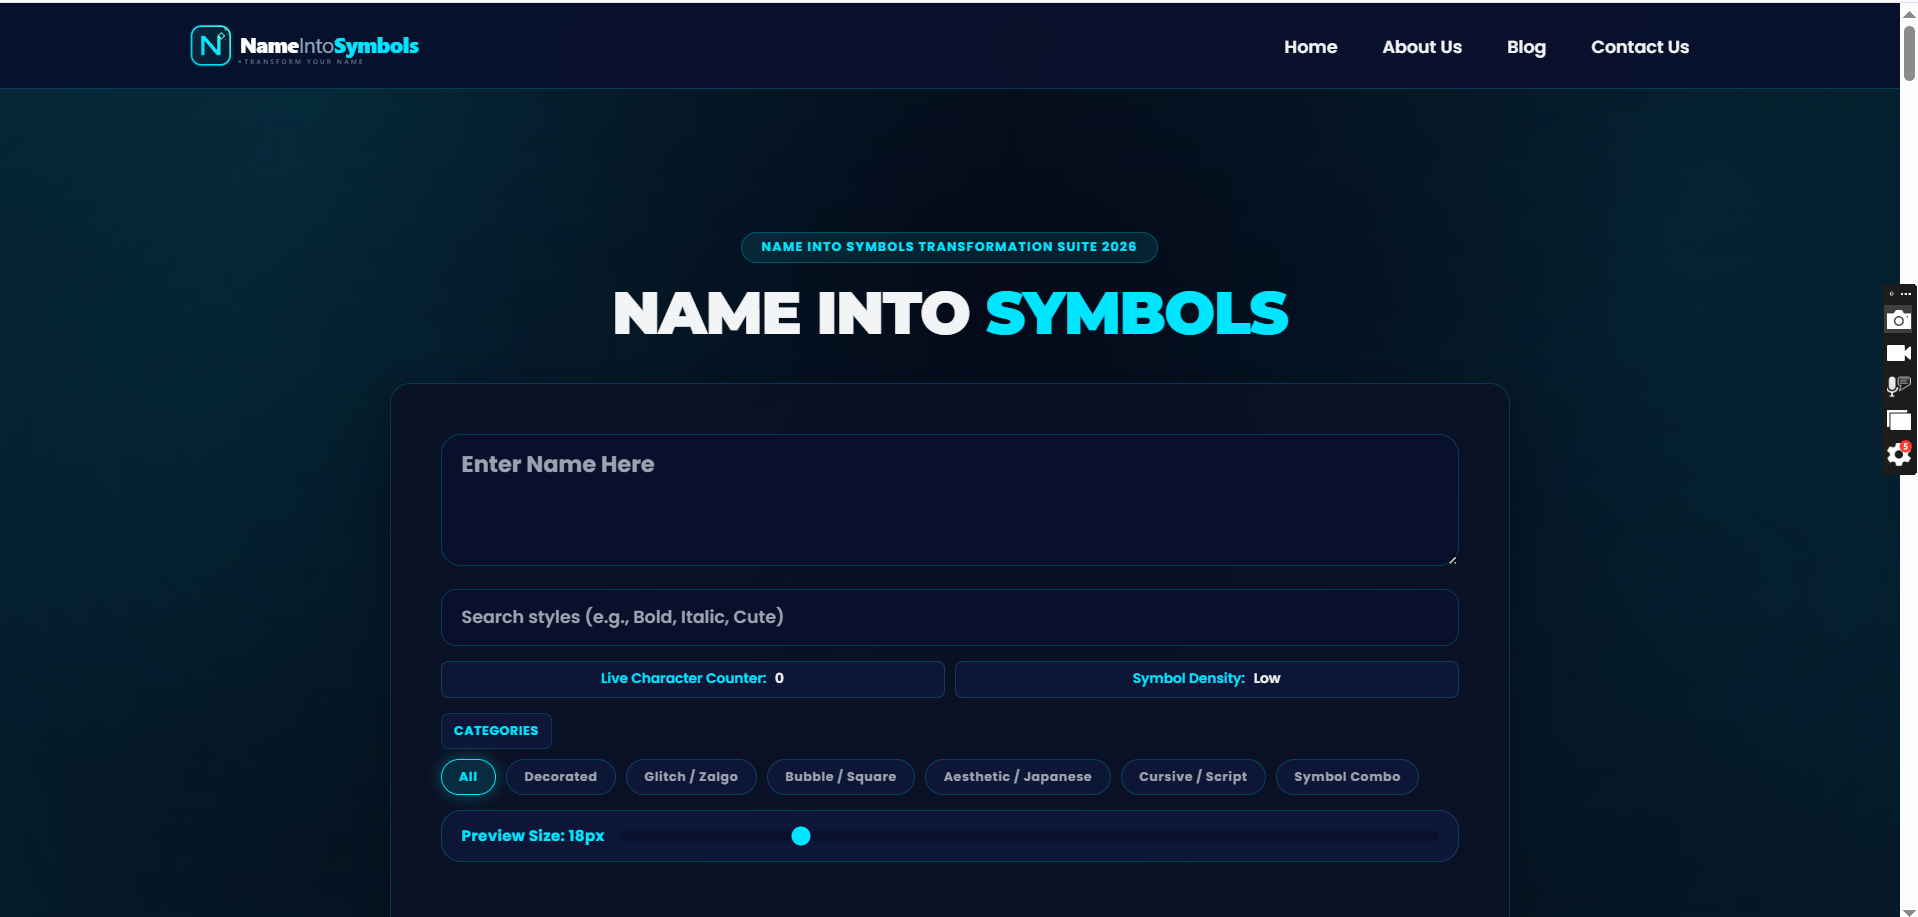
Task: Click the stacked windows icon in side panel
Action: [1898, 420]
